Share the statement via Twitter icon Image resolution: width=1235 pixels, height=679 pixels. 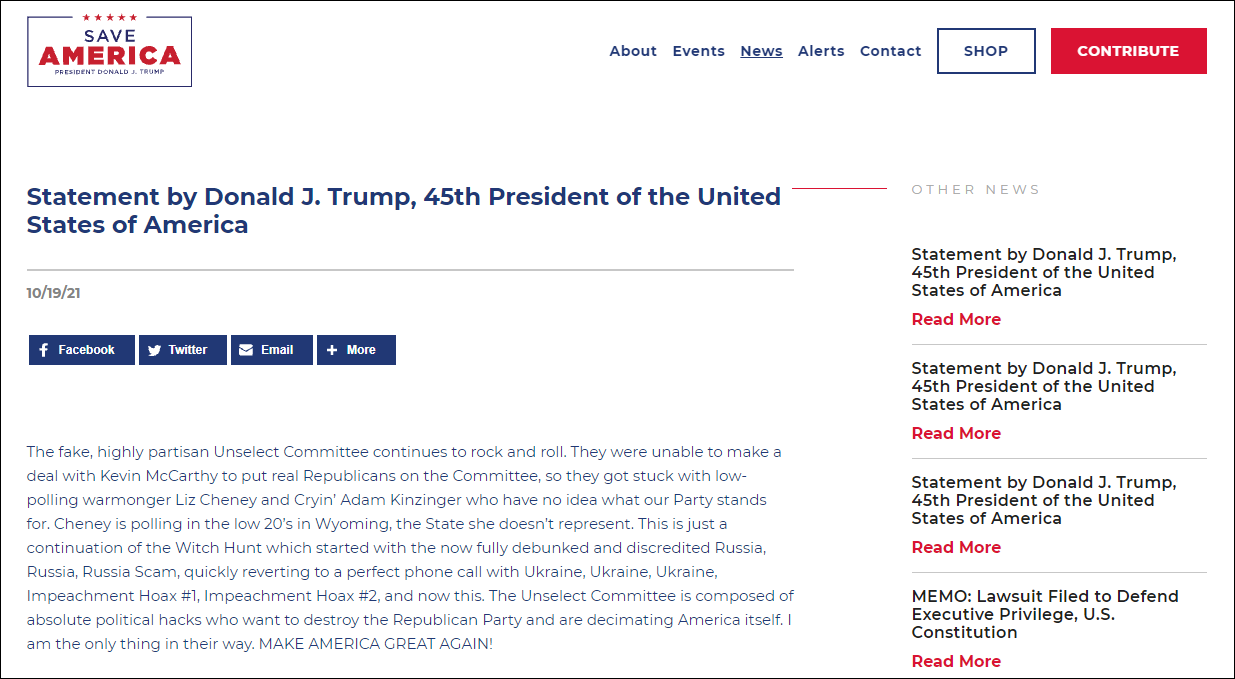[x=154, y=350]
